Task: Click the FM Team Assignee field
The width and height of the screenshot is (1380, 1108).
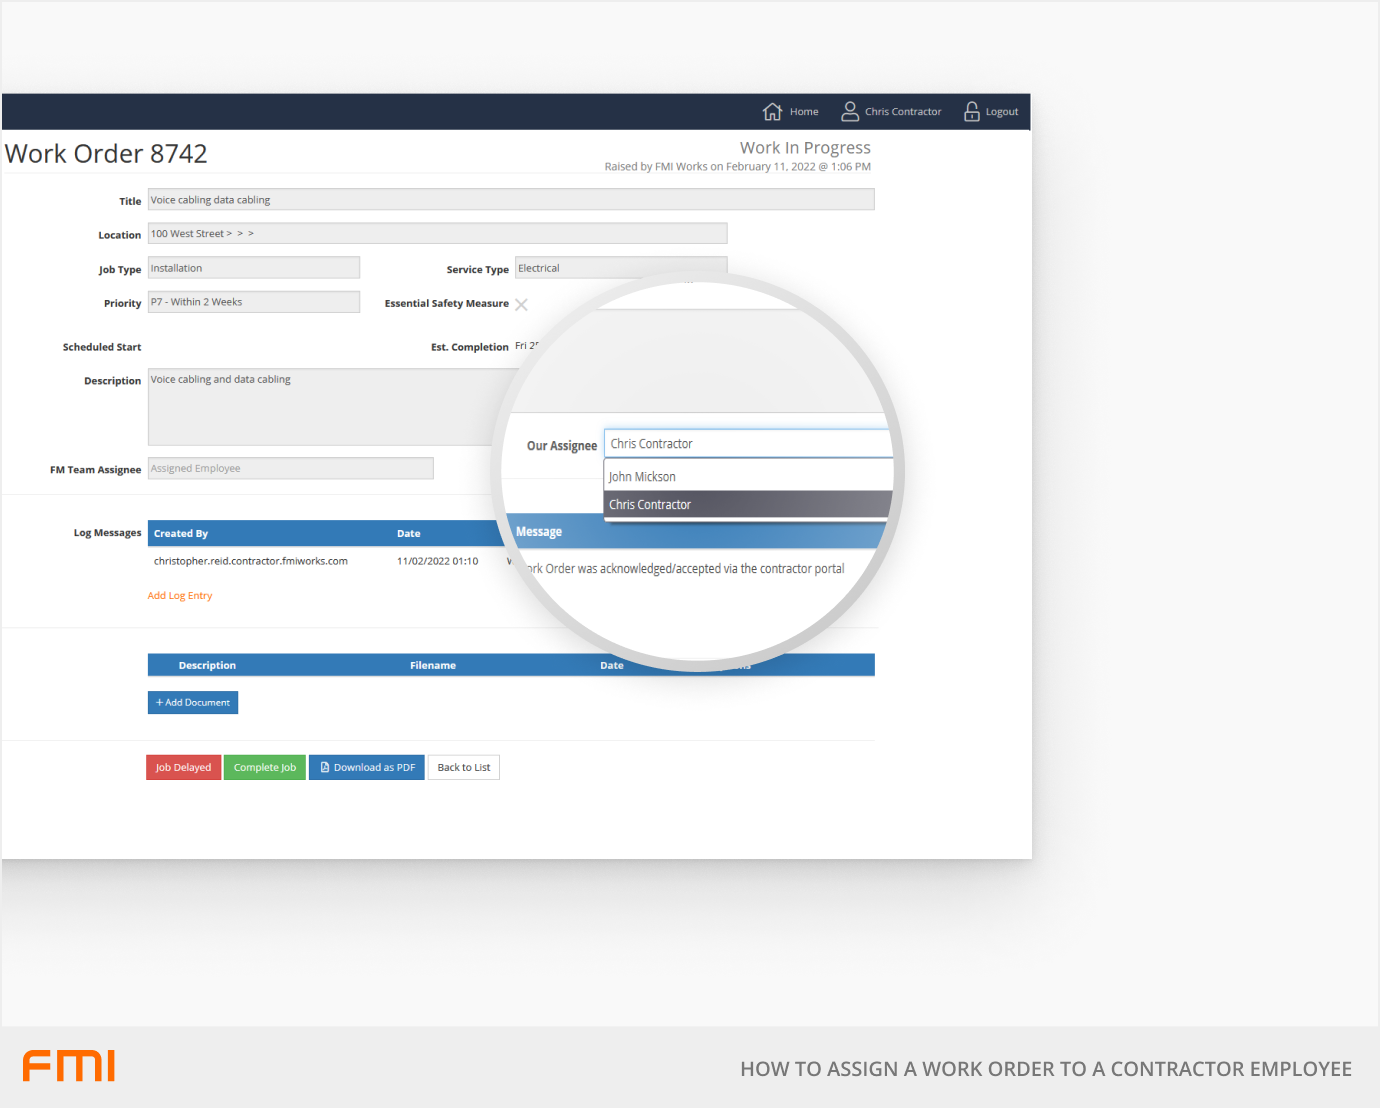Action: [x=290, y=469]
